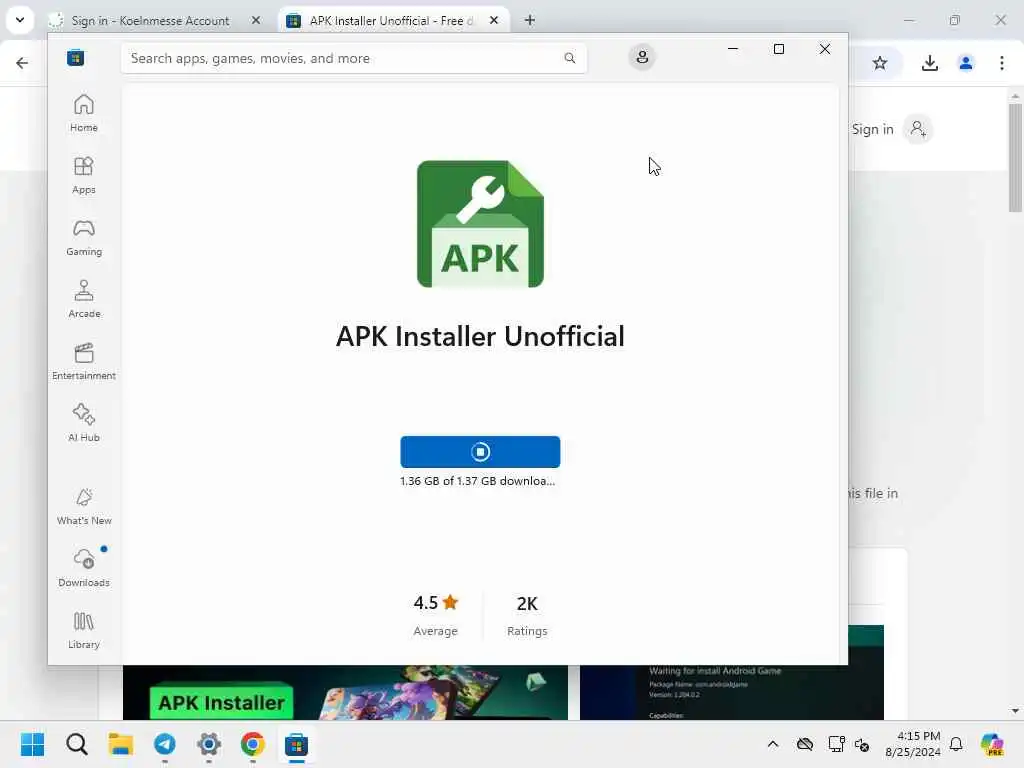Open the Arcade section
This screenshot has height=768, width=1024.
[x=84, y=300]
